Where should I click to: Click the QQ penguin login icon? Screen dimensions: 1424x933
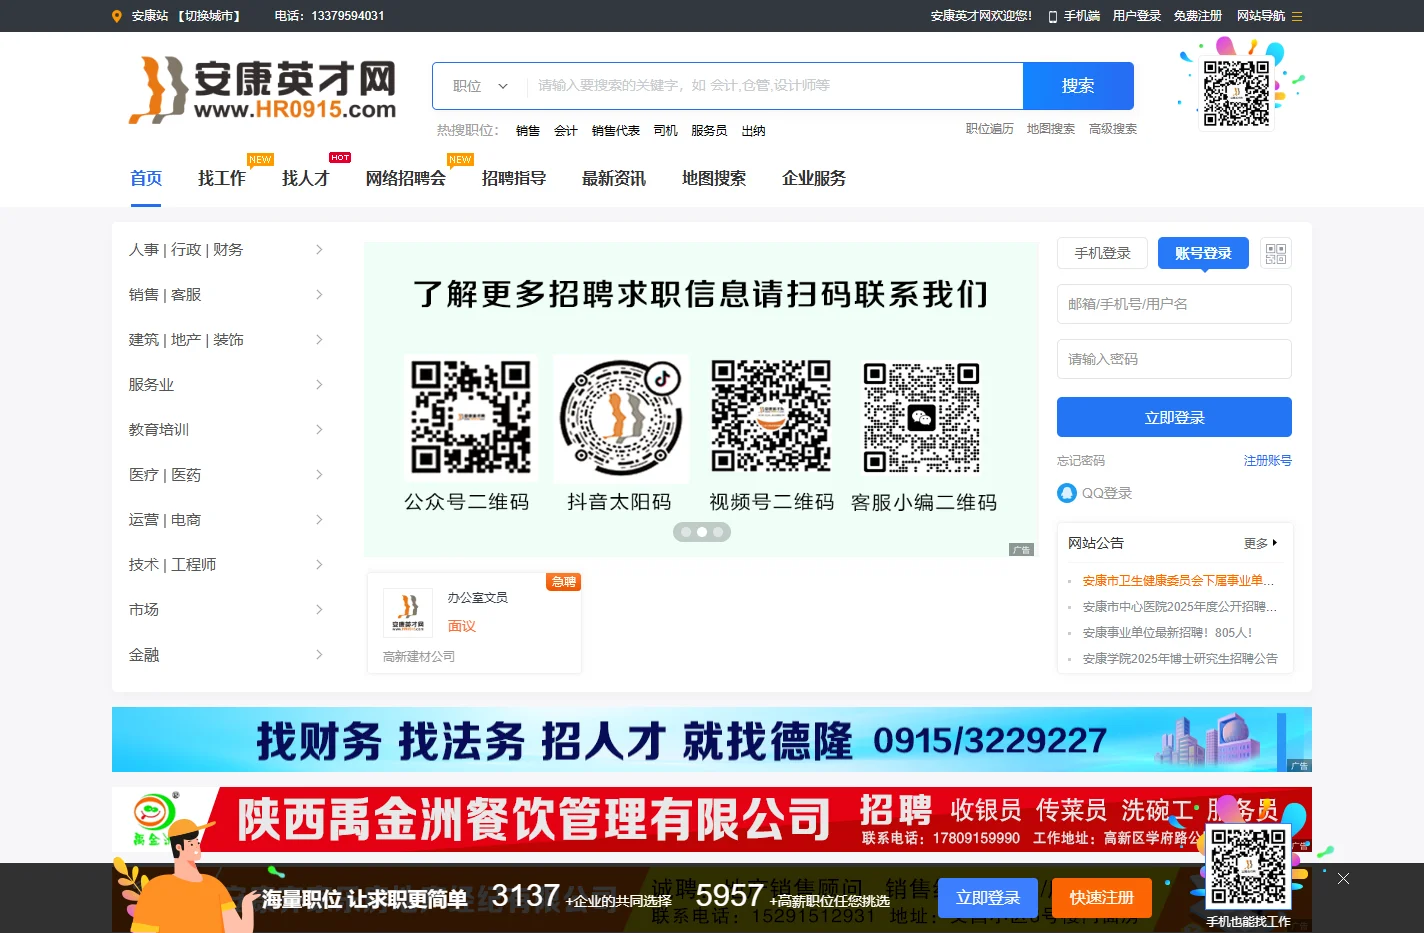coord(1067,493)
